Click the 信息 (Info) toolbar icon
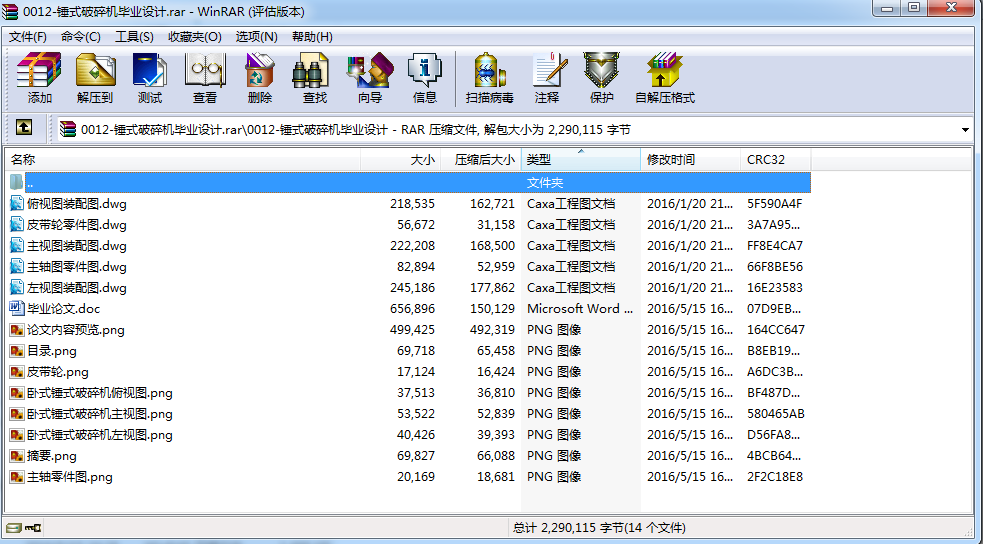 tap(424, 70)
